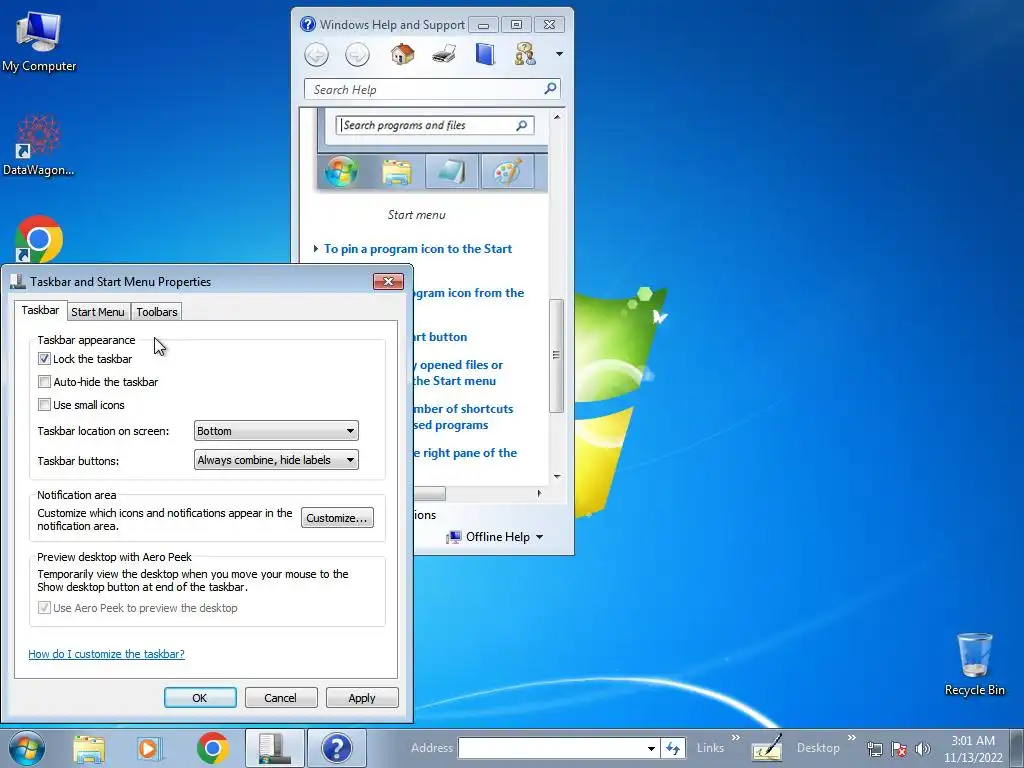Open Windows Explorer from the taskbar
Image resolution: width=1024 pixels, height=768 pixels.
click(89, 748)
